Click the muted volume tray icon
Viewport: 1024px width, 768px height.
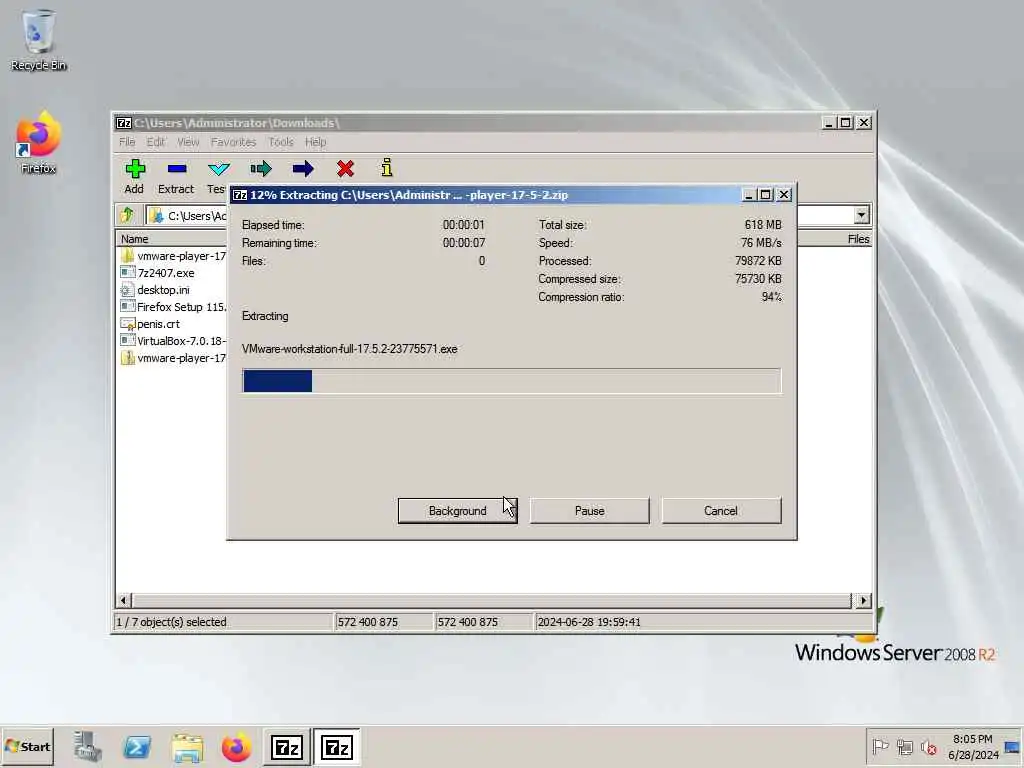click(929, 746)
